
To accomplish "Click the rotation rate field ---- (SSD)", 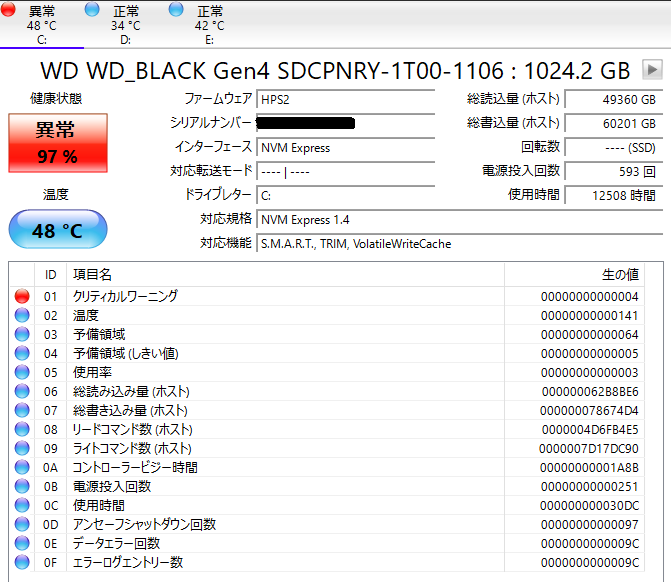I will 614,147.
